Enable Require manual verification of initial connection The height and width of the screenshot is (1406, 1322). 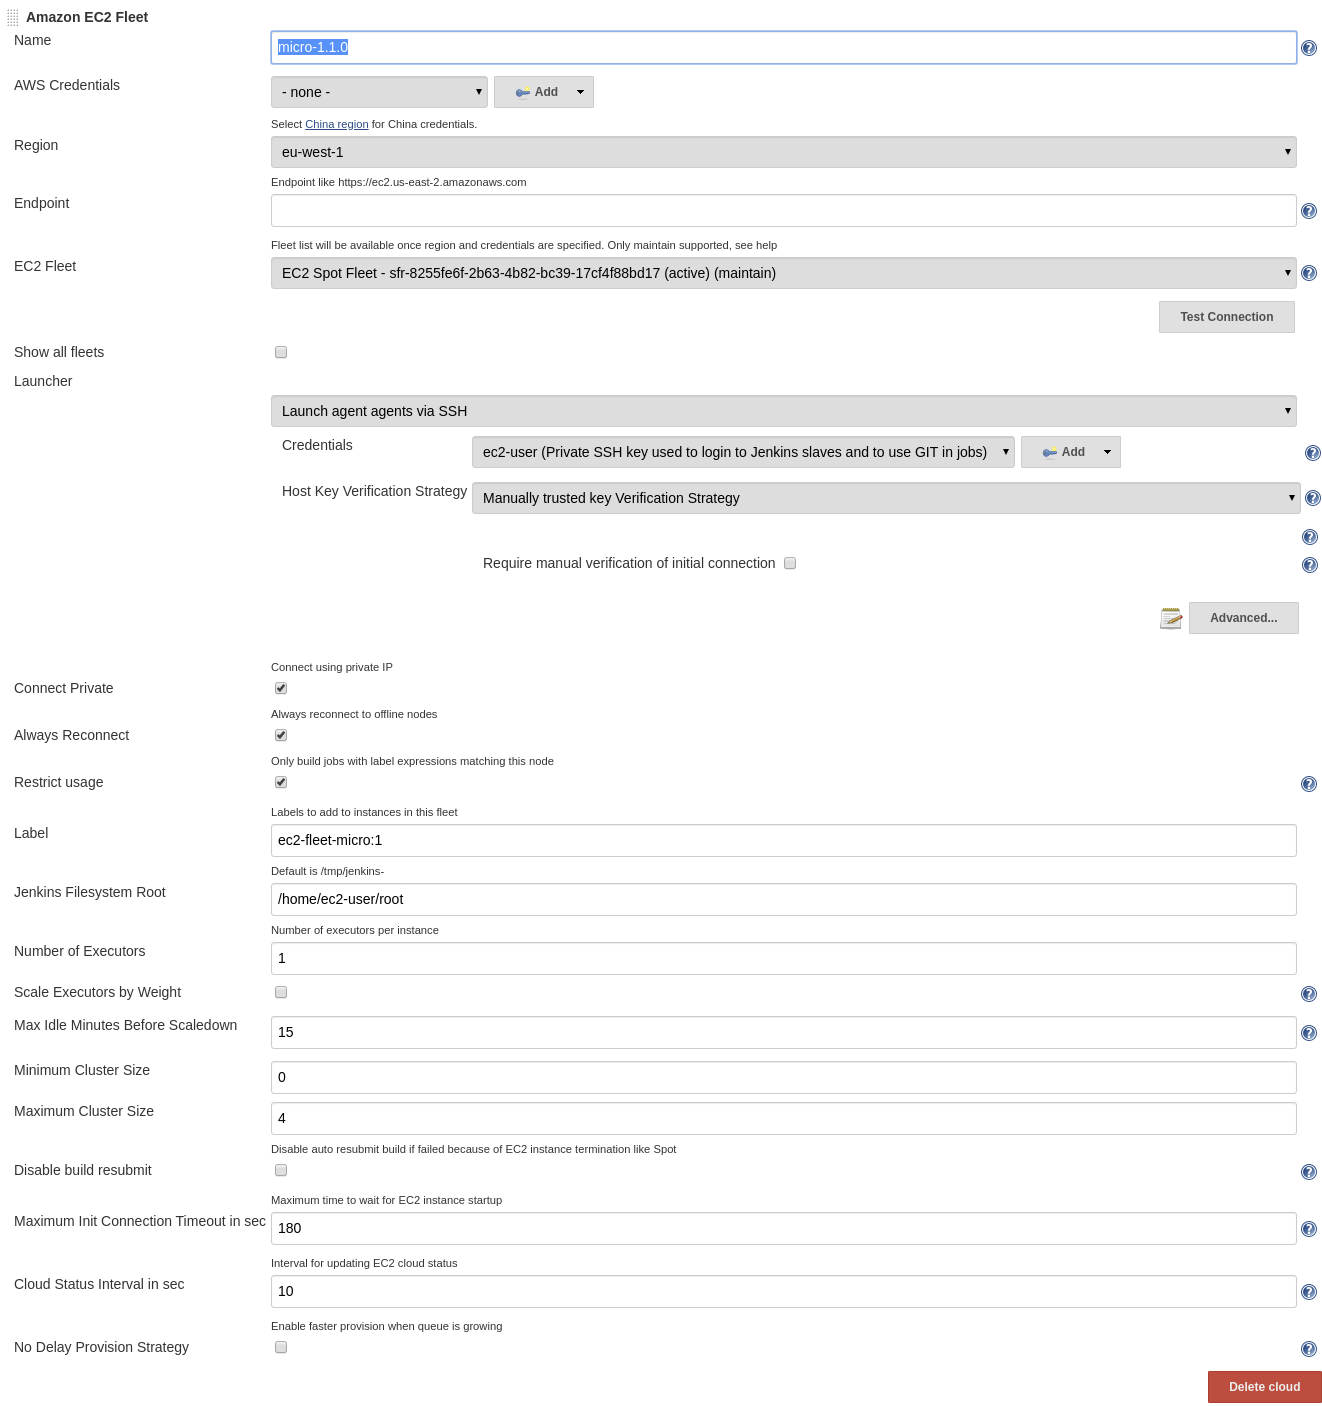coord(790,563)
